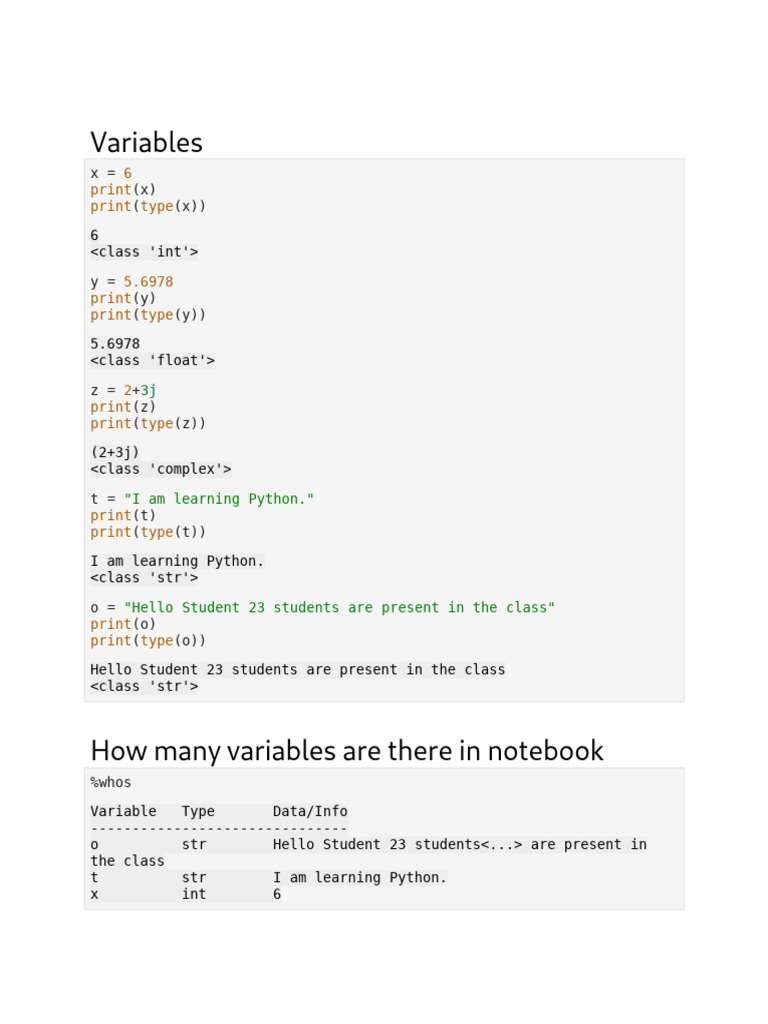Click the 'x = 6' code line

(x=111, y=173)
